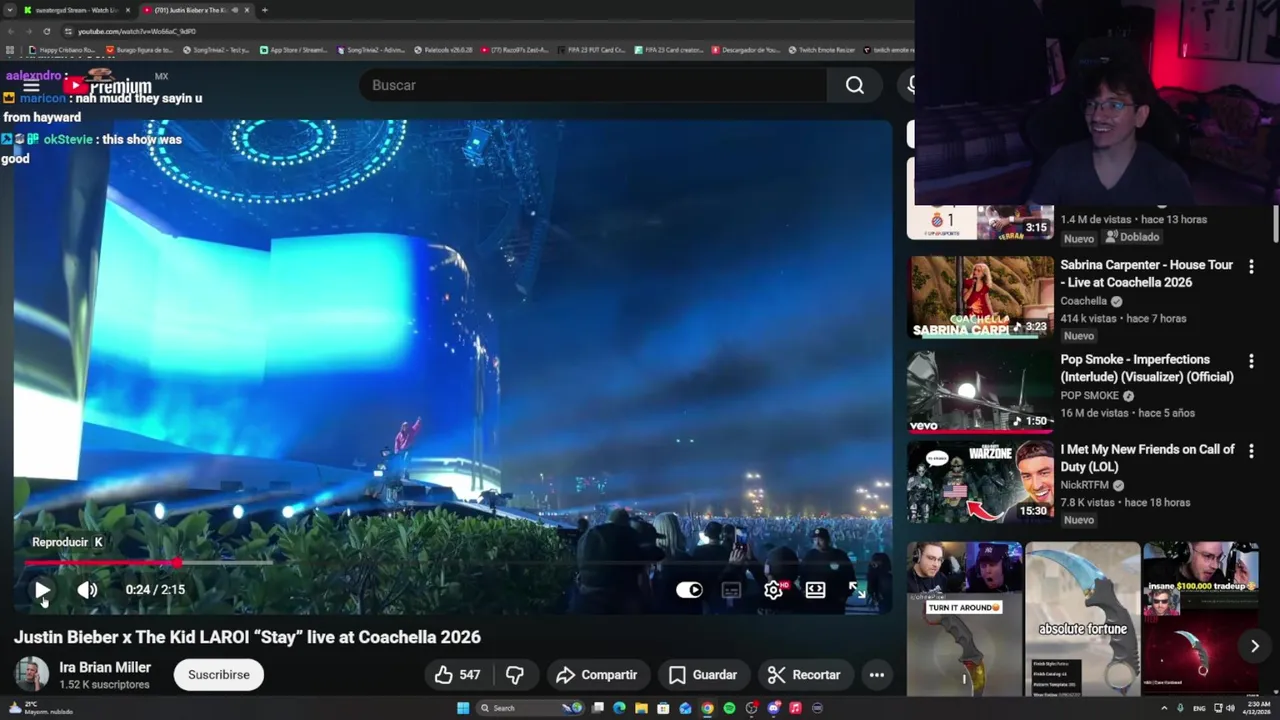Open the Twitch Emote Resizer bookmark

821,49
